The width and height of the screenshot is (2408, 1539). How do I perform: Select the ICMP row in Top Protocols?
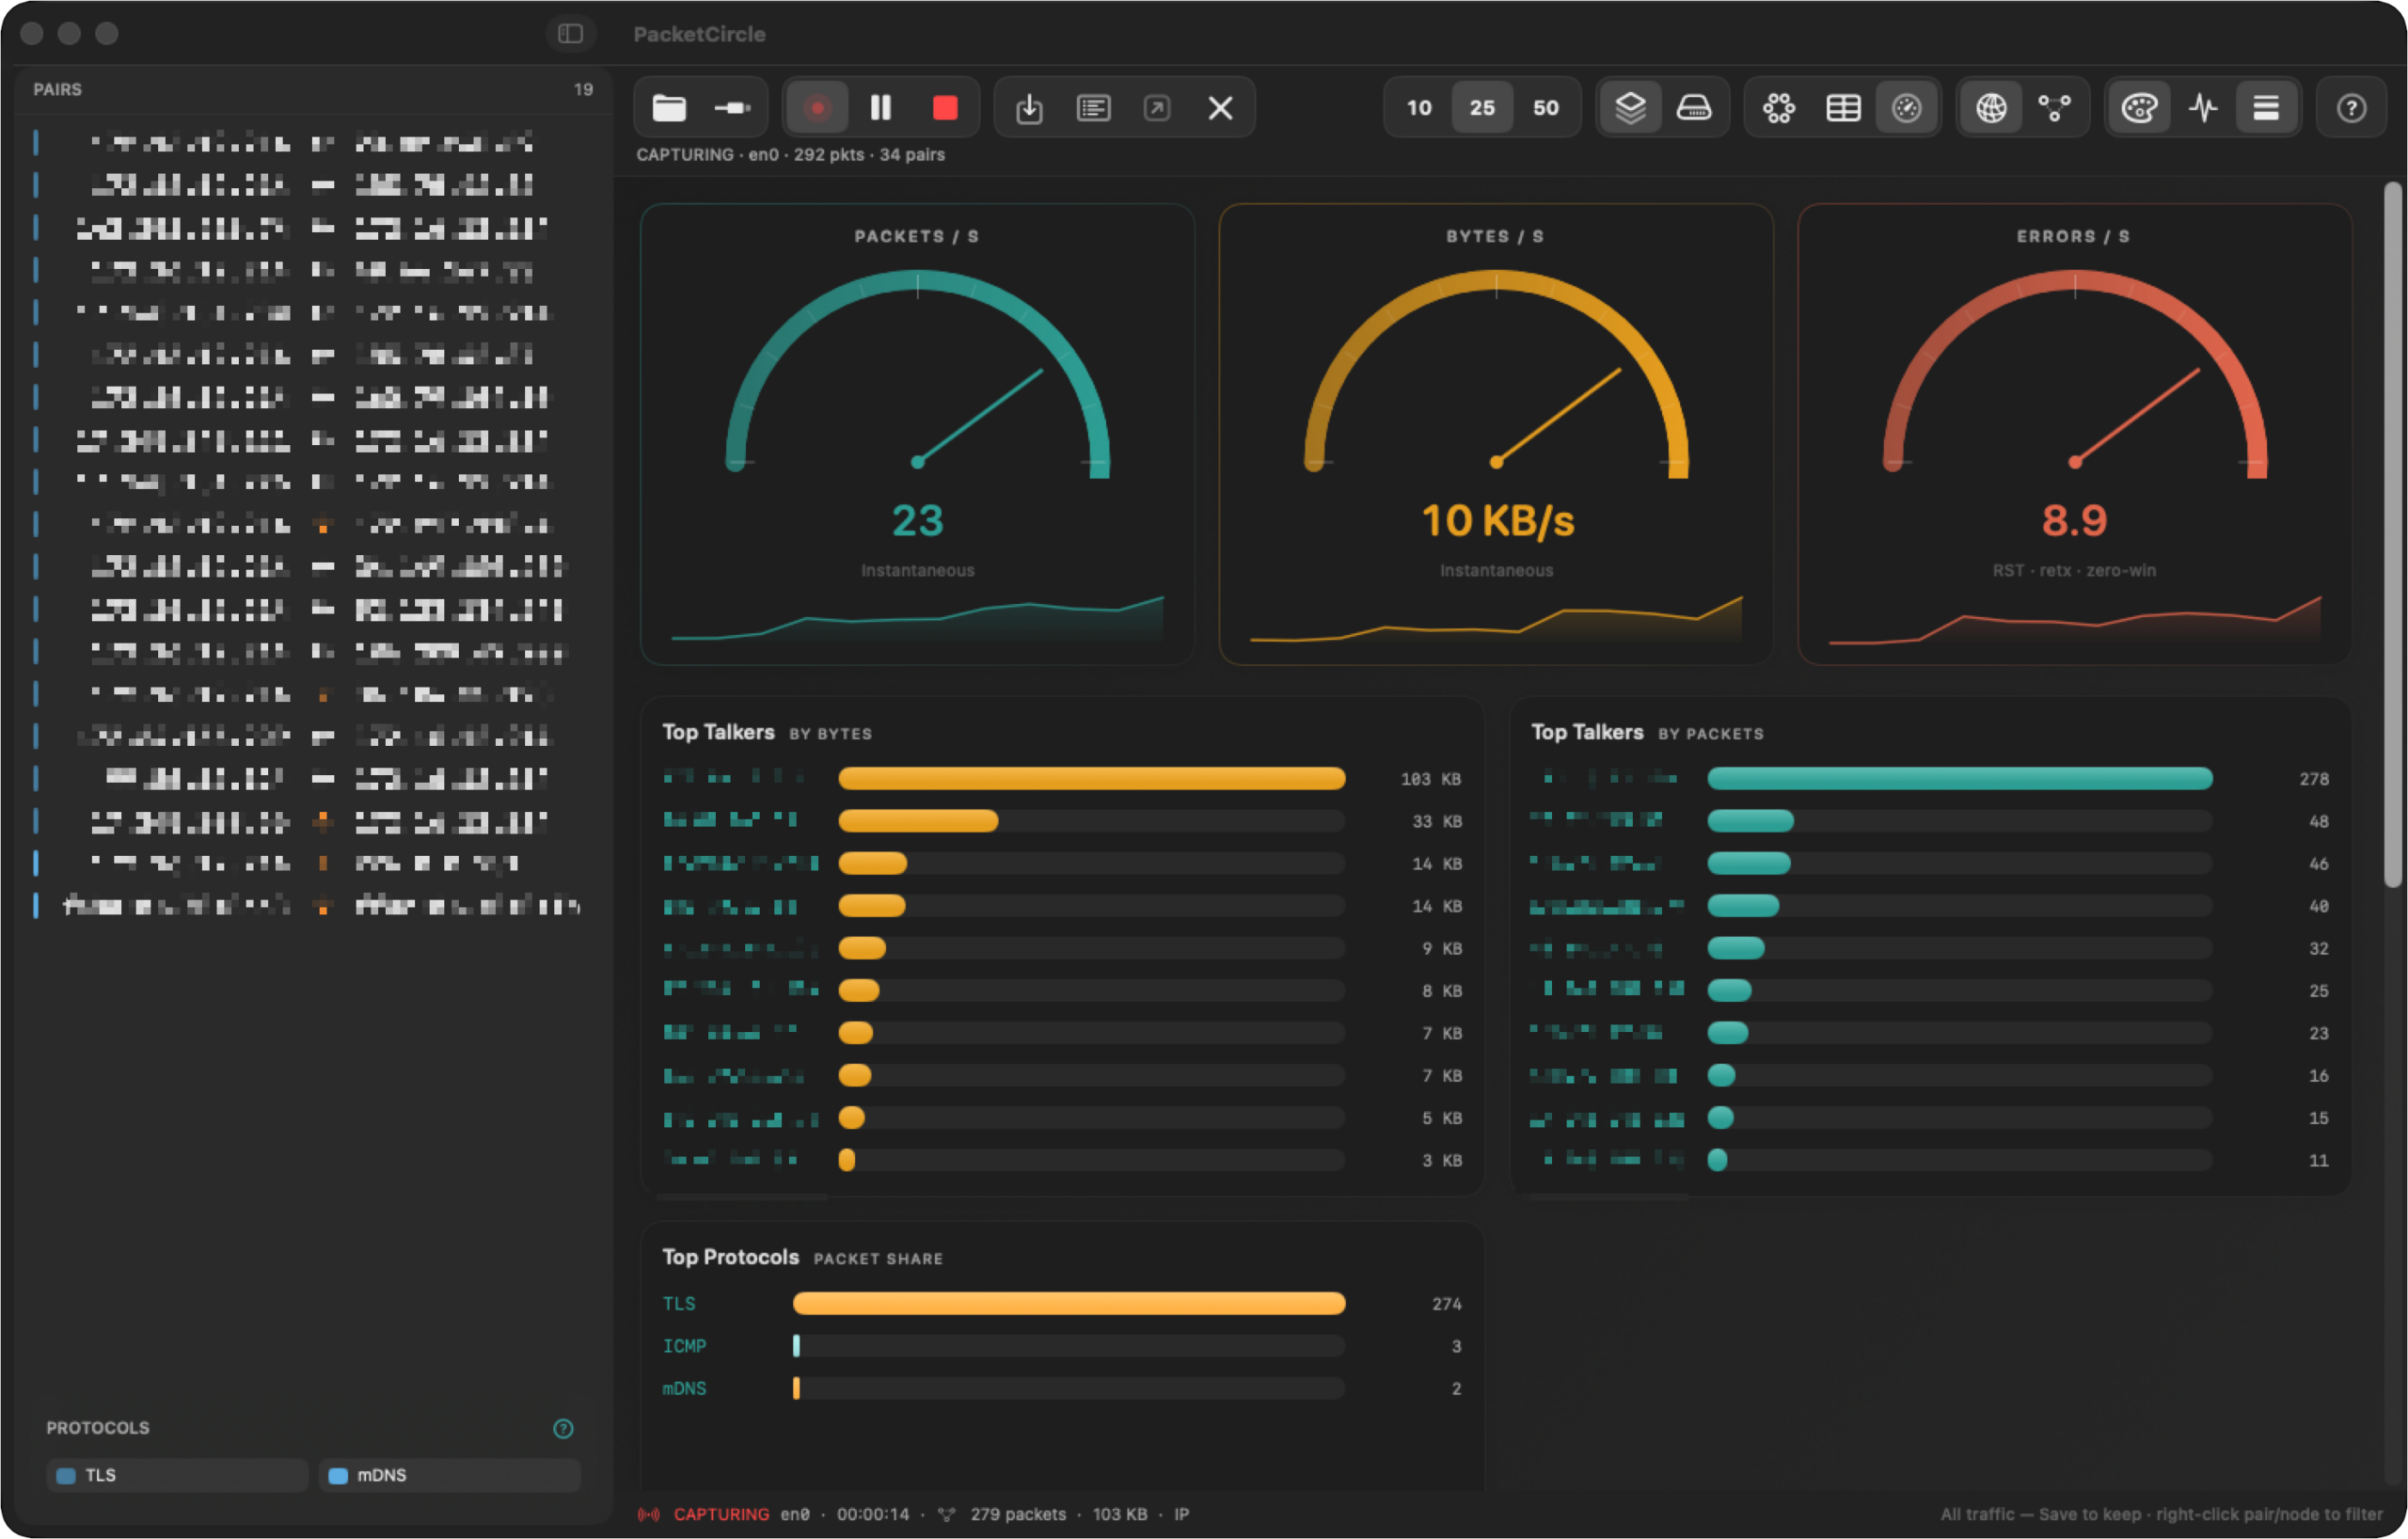pos(1062,1346)
